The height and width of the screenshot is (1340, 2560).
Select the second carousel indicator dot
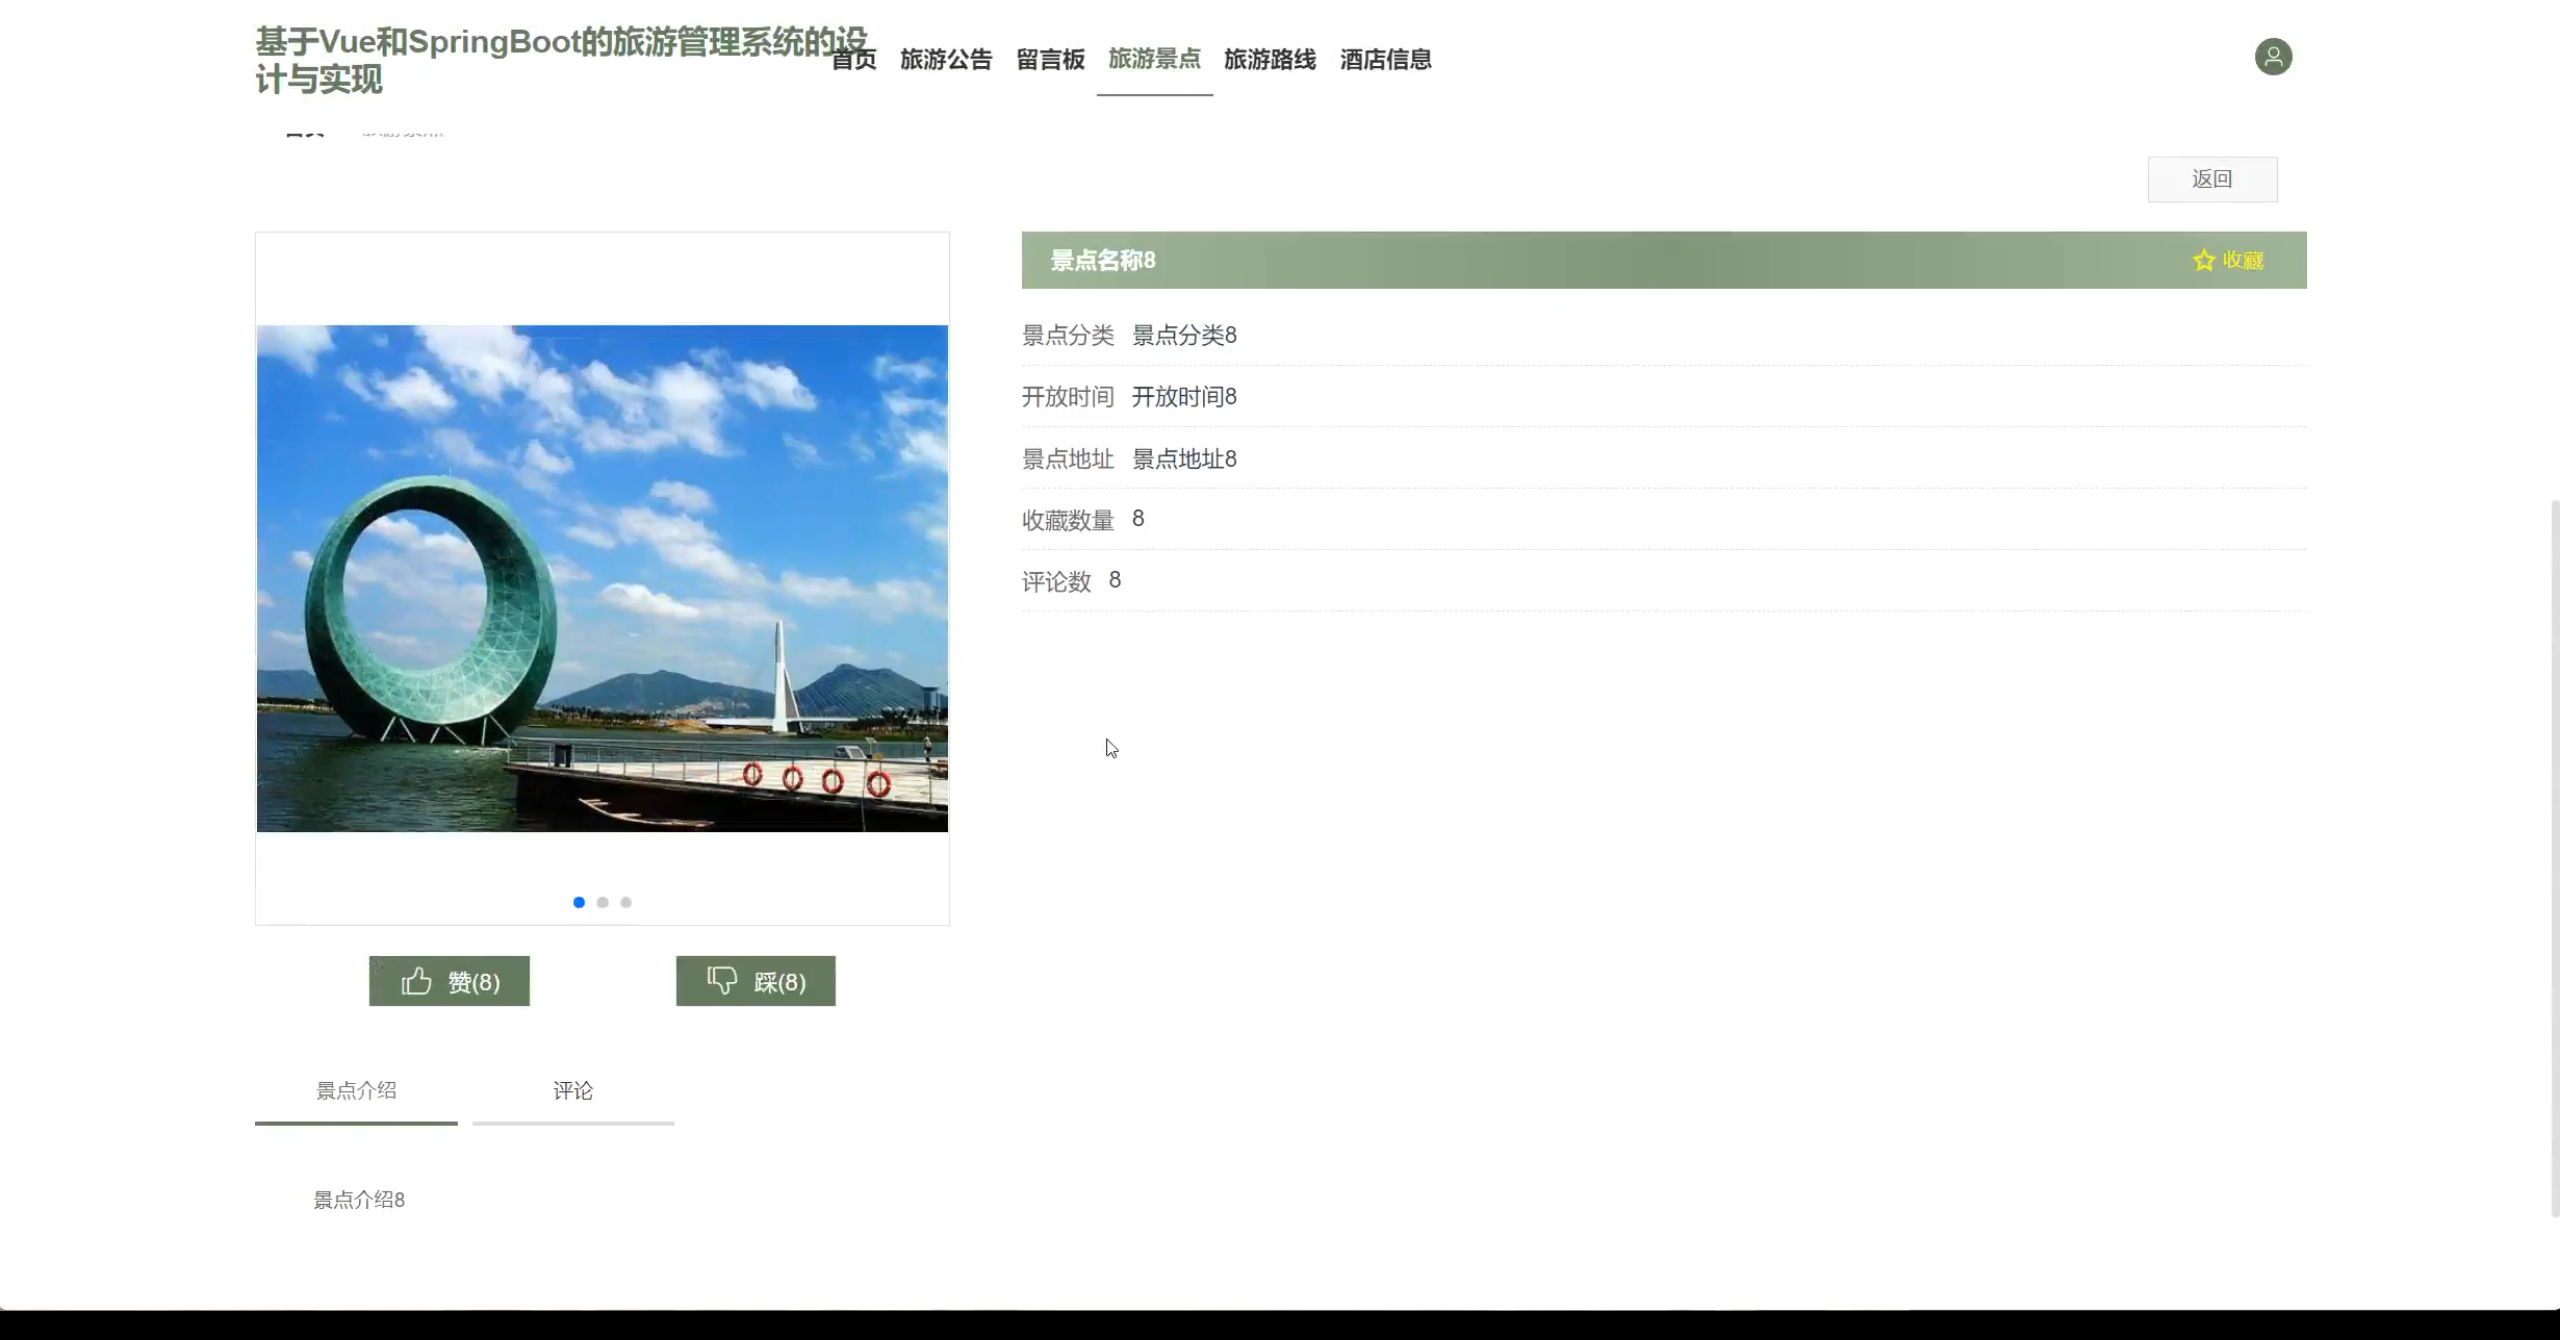point(602,901)
